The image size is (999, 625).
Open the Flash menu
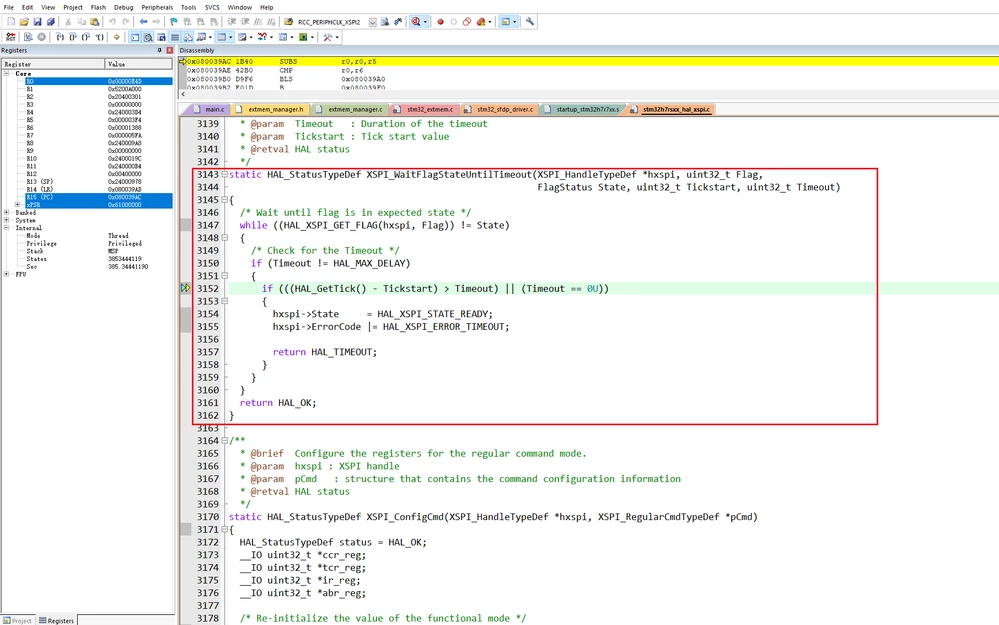[98, 7]
